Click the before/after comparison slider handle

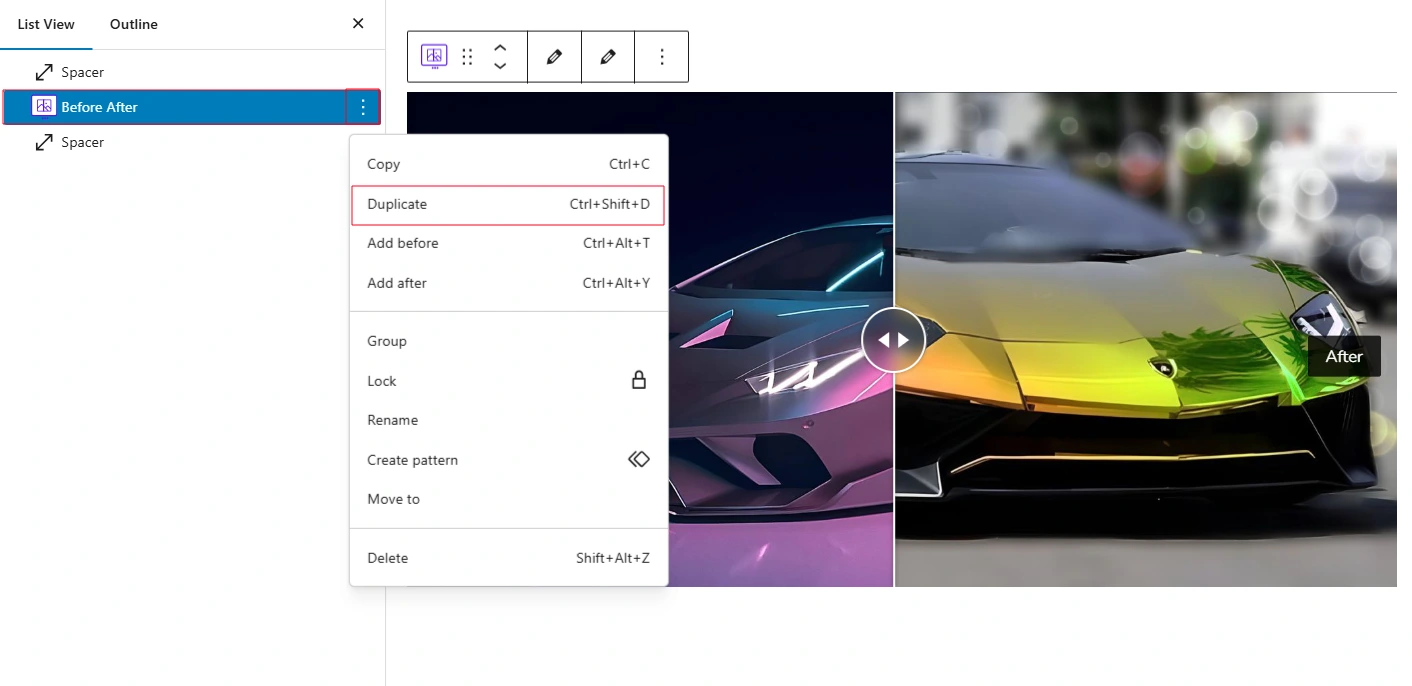coord(893,340)
